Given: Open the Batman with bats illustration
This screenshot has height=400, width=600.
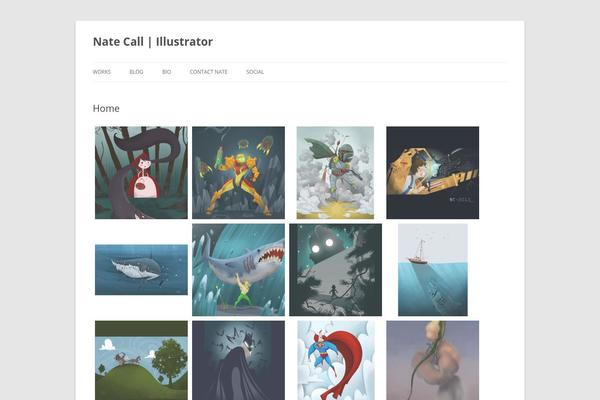Looking at the screenshot, I should [x=238, y=360].
